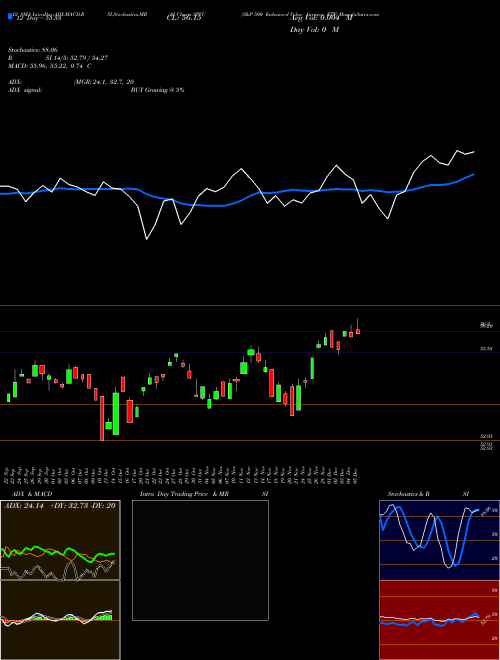Click the 'BUY Growing @ 5%' signal text
Image resolution: width=500 pixels, height=660 pixels.
click(157, 90)
